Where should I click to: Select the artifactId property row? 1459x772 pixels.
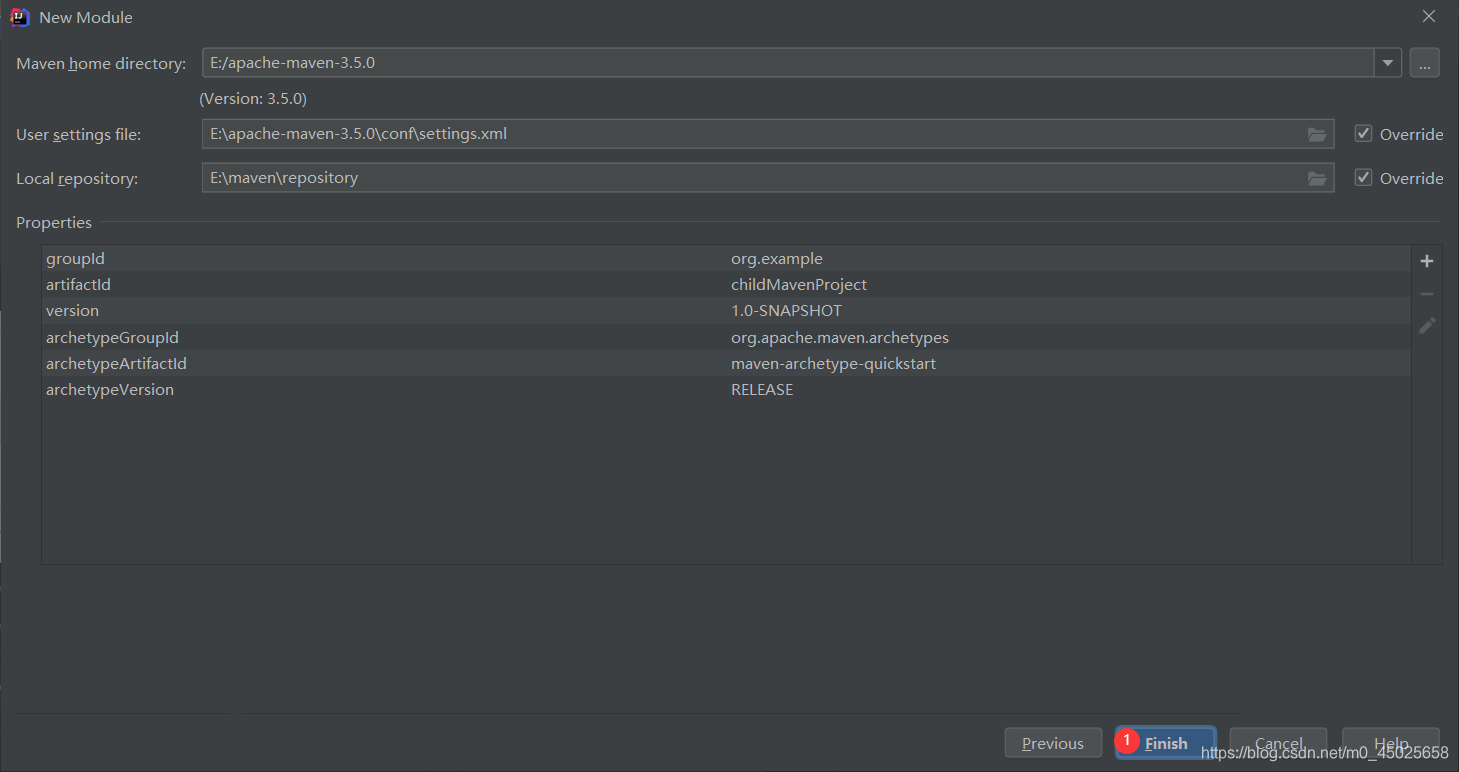tap(726, 285)
